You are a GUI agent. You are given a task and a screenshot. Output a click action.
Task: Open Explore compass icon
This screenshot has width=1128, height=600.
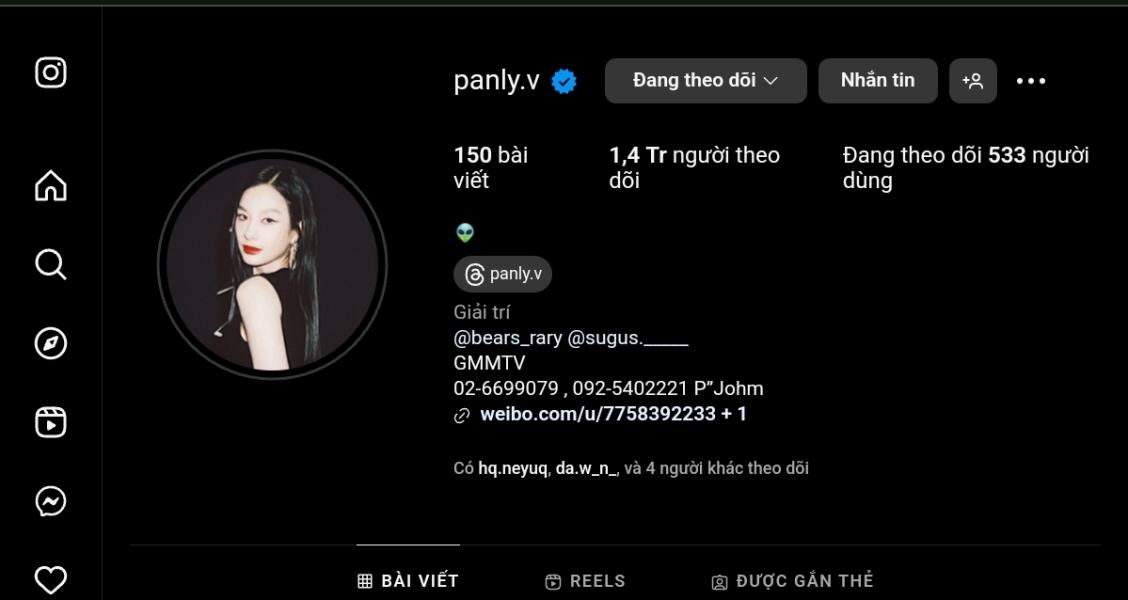[x=50, y=343]
